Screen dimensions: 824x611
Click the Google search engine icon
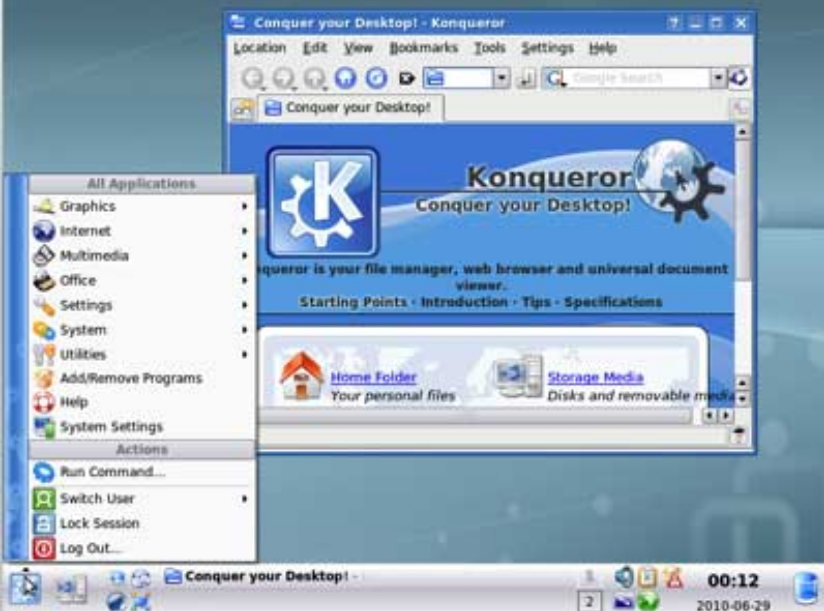(555, 79)
